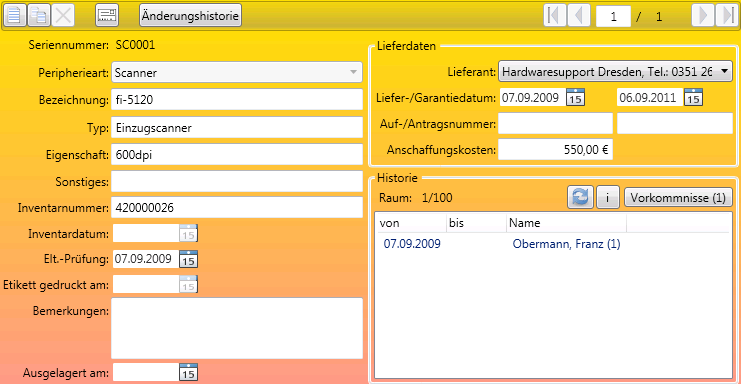Screen dimensions: 741x384
Task: Click the Raum value 1/100
Action: [437, 197]
